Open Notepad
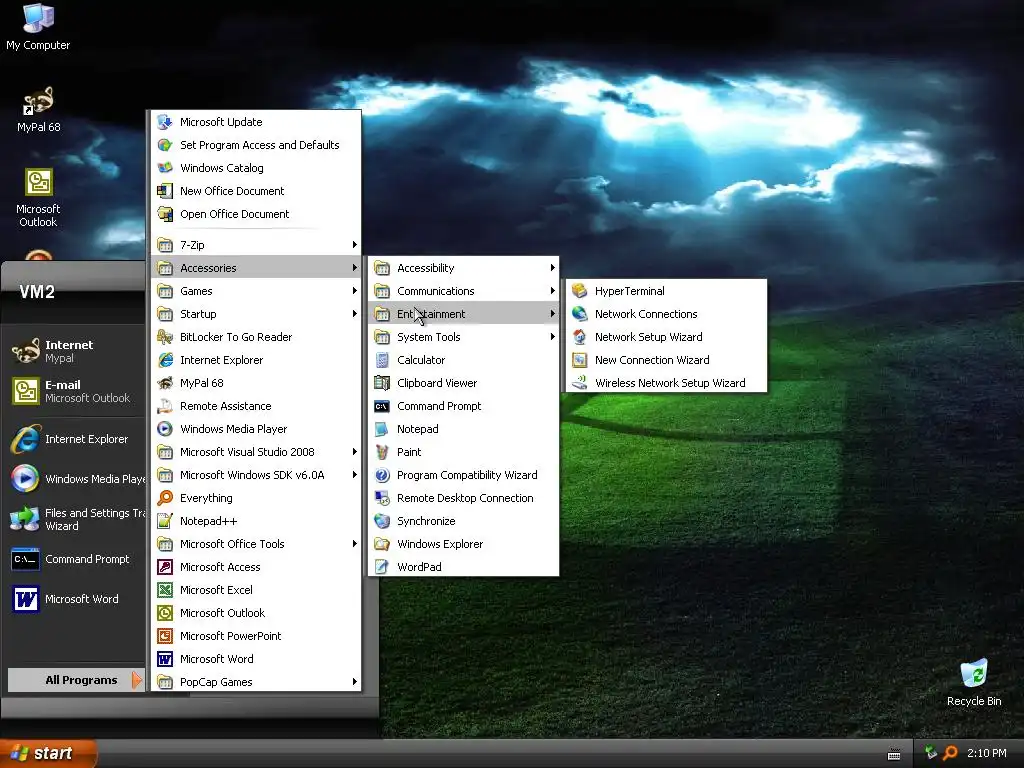 pos(464,428)
